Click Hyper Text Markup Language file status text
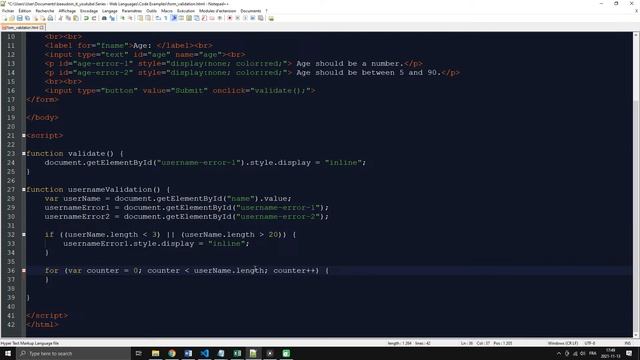 click(30, 343)
